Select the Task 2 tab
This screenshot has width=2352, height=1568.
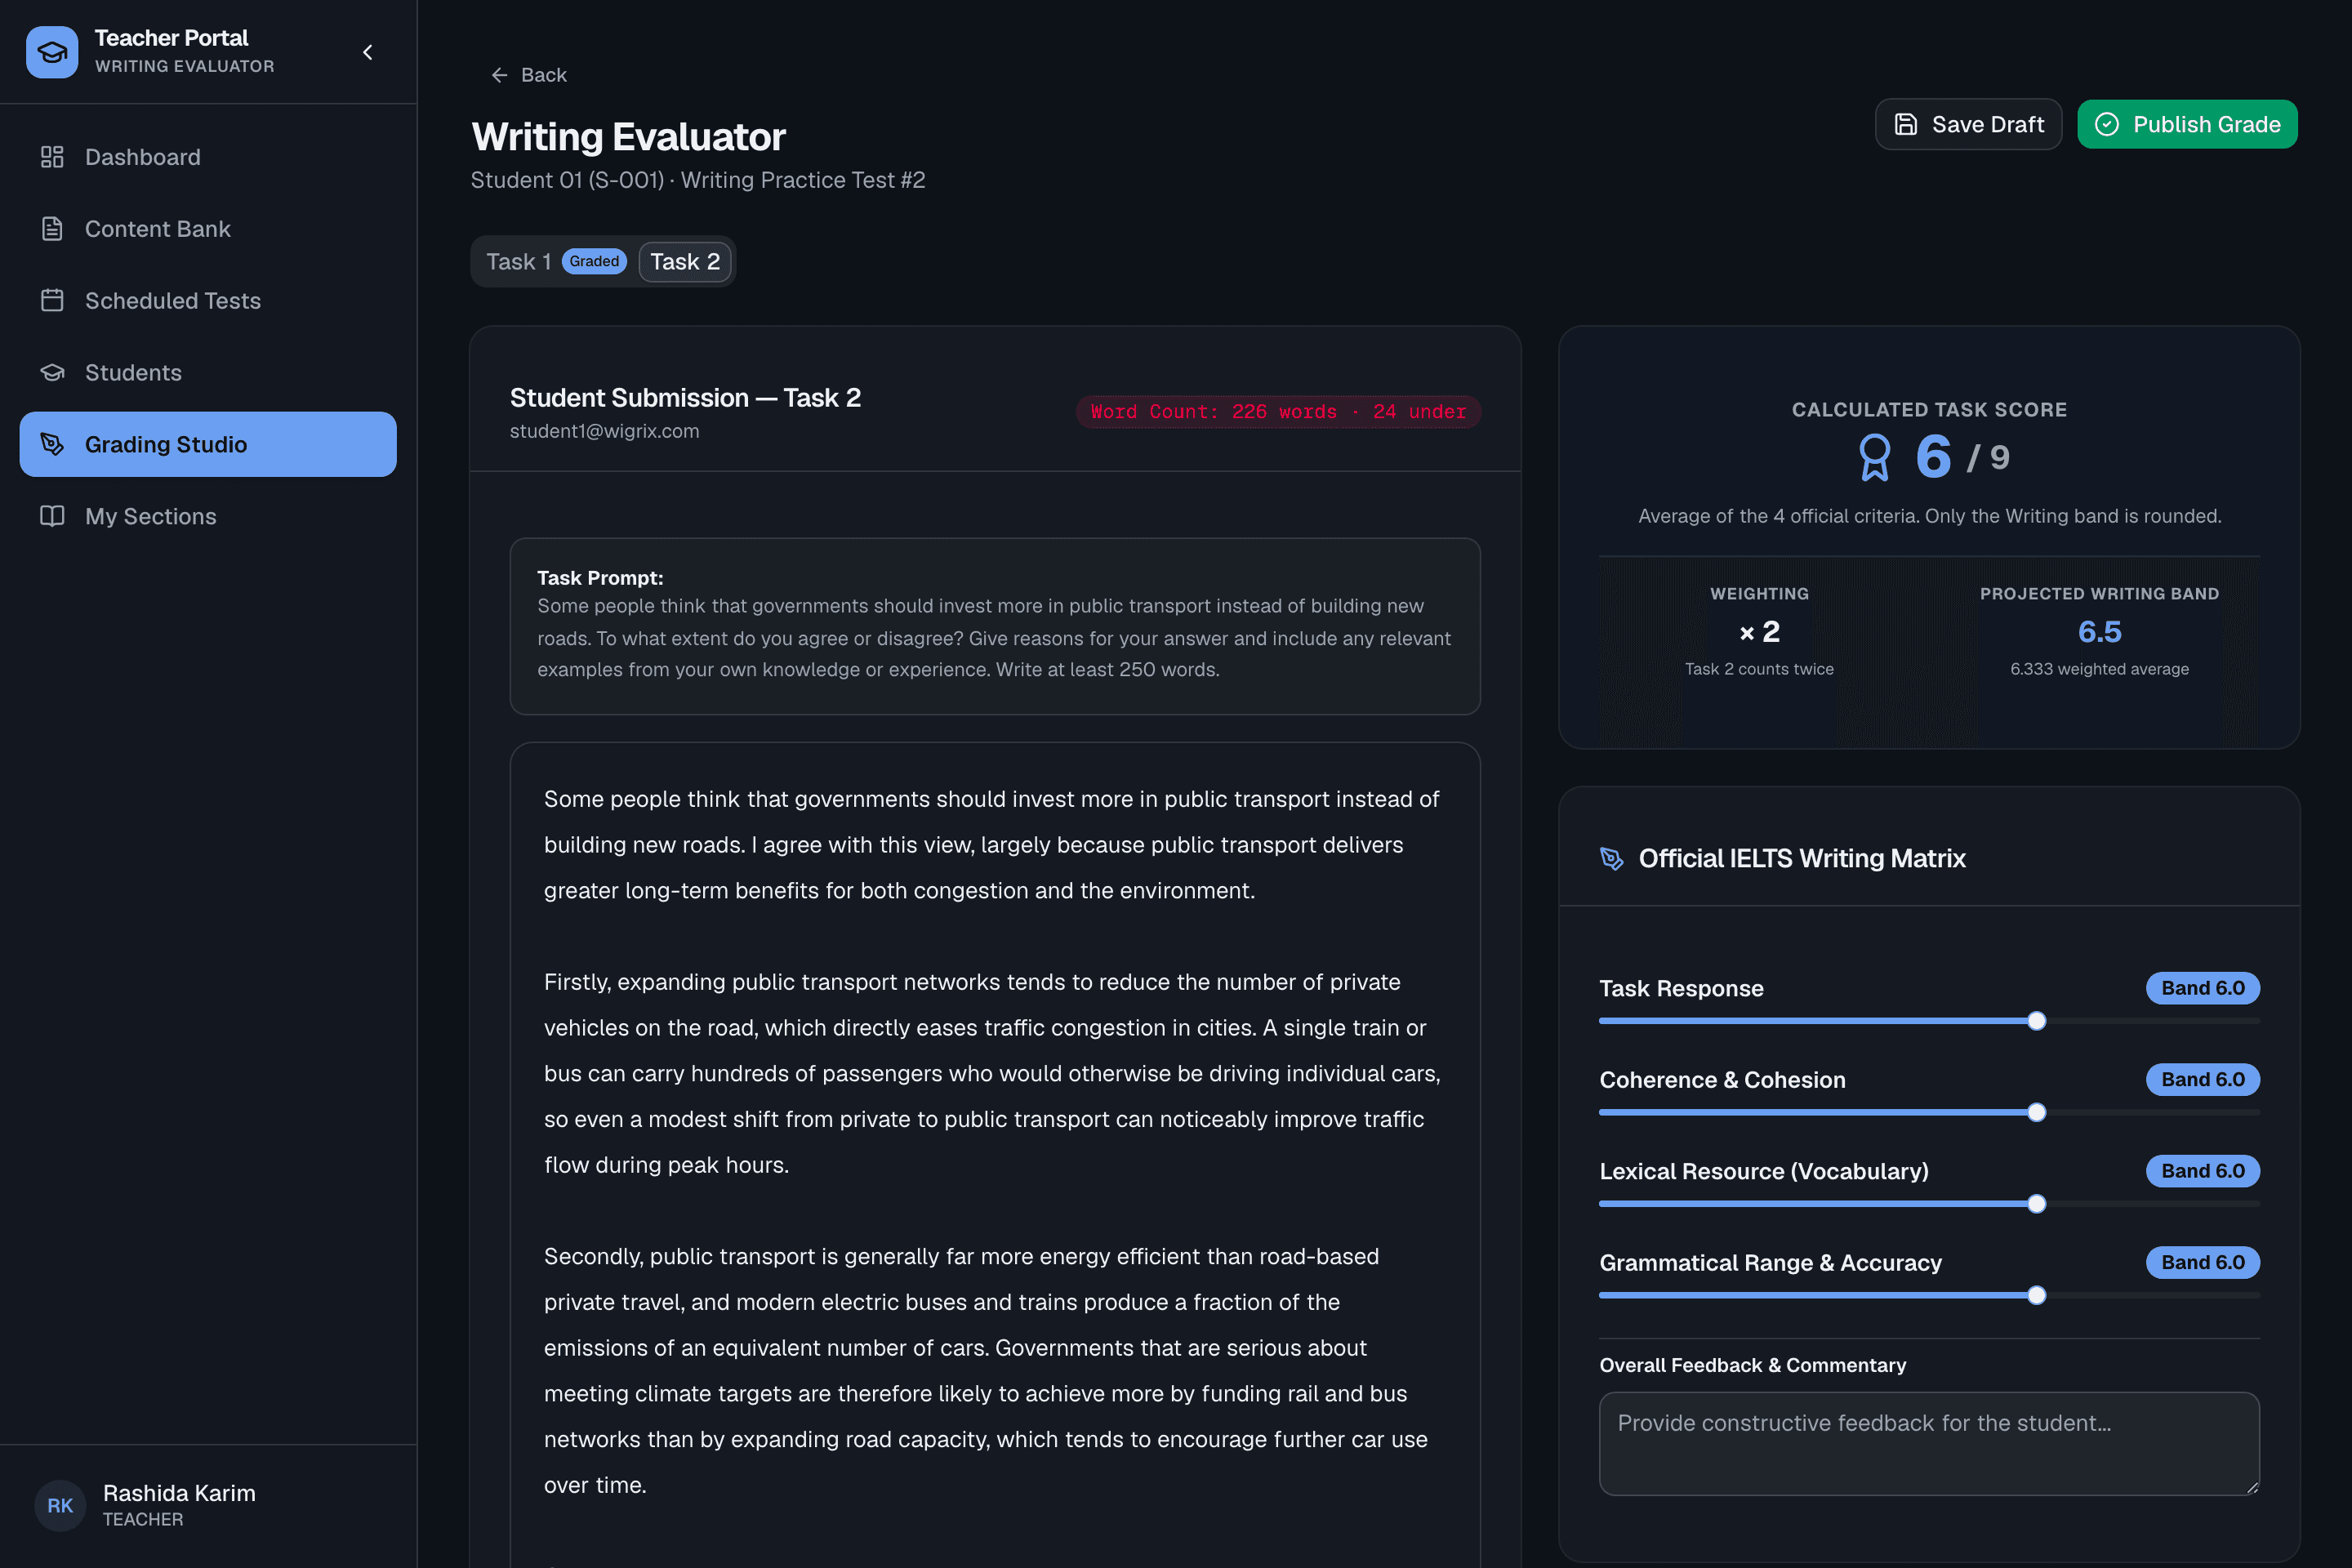click(x=685, y=262)
